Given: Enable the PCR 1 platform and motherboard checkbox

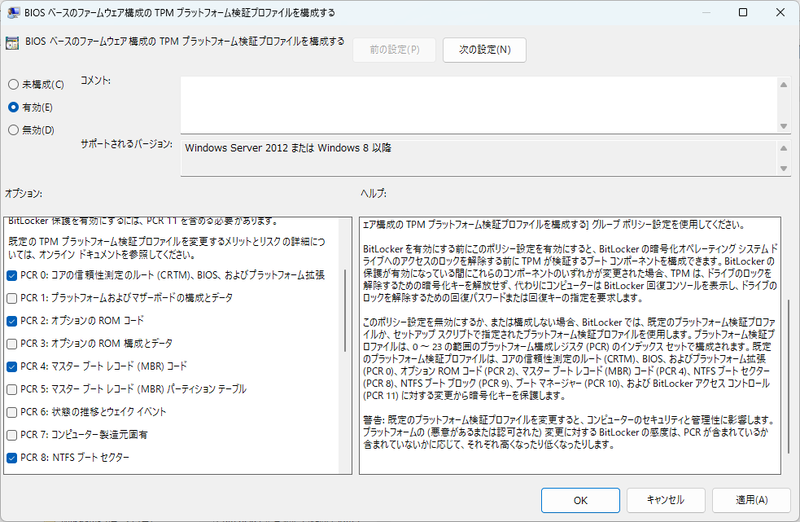Looking at the screenshot, I should tap(12, 298).
